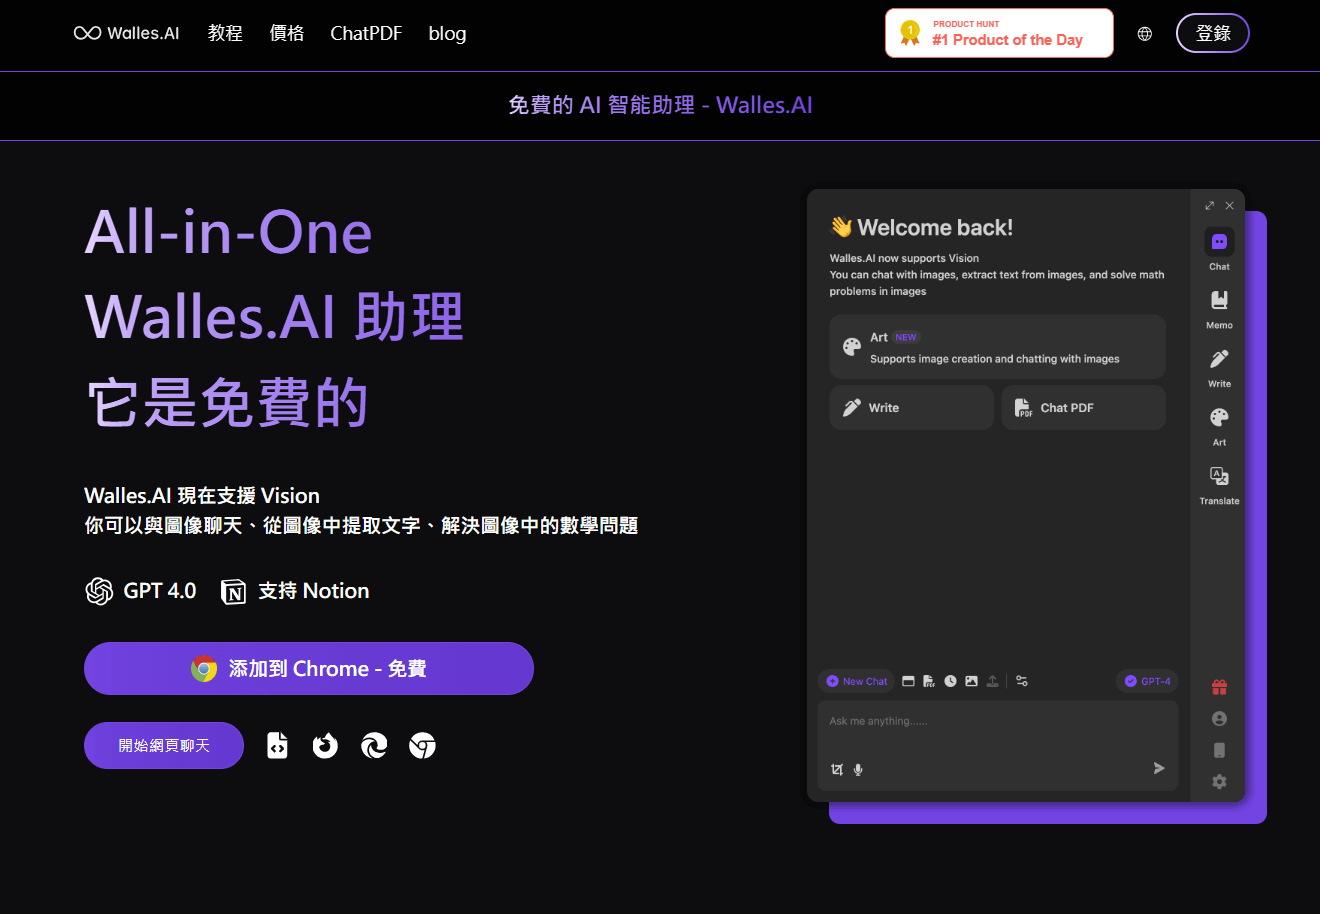Image resolution: width=1320 pixels, height=914 pixels.
Task: Open the sliders options icon in chat toolbar
Action: (x=1022, y=681)
